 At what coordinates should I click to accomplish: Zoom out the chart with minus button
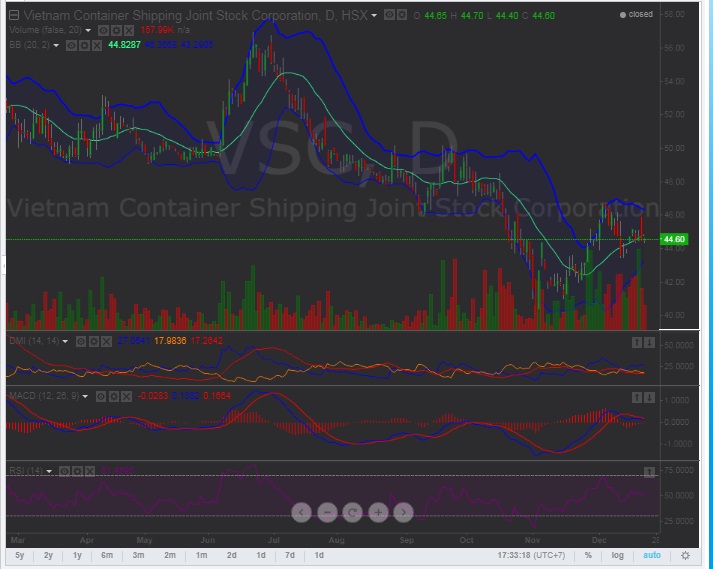coord(327,512)
